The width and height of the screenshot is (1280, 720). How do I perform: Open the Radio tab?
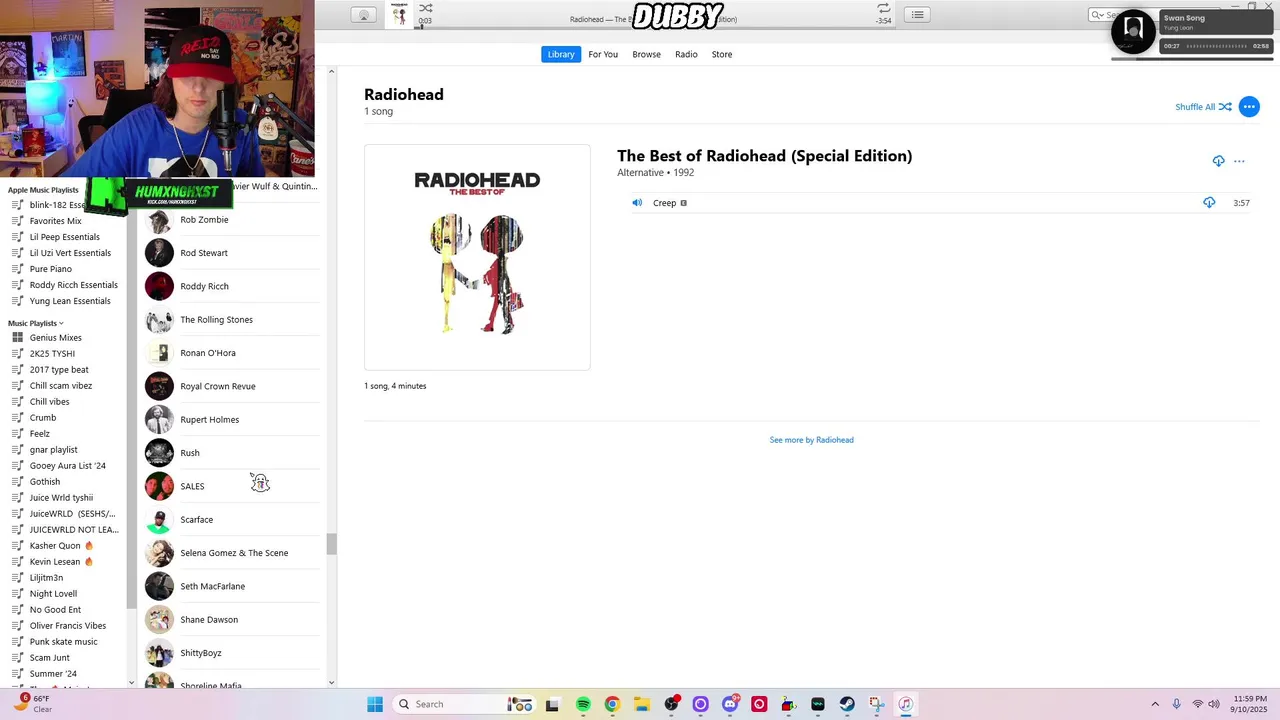pyautogui.click(x=686, y=54)
